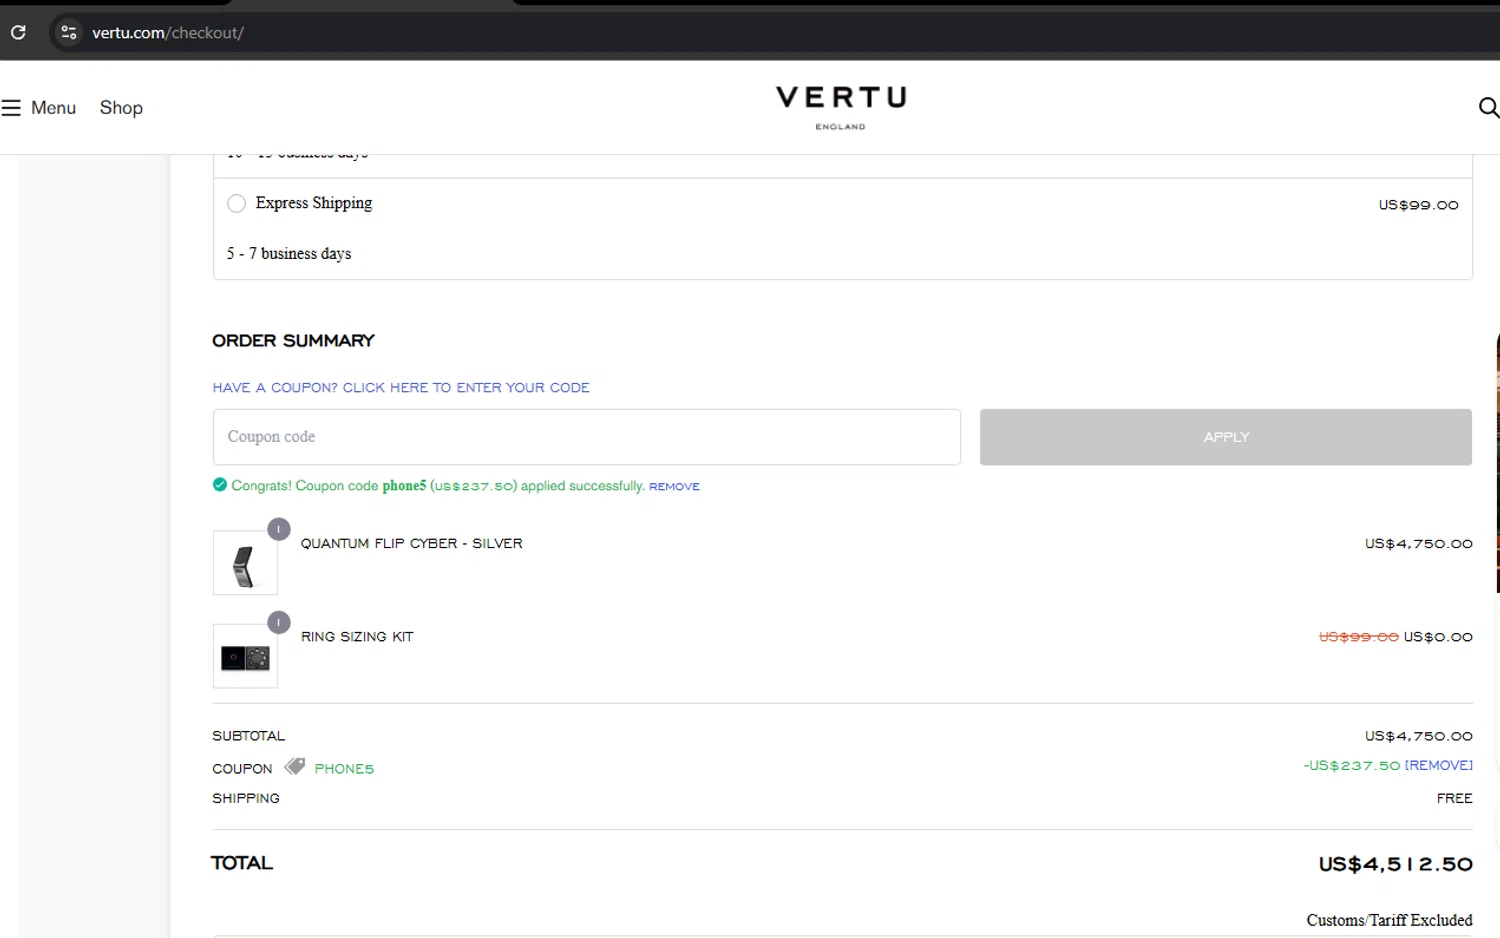Click the FREE shipping value
Image resolution: width=1500 pixels, height=938 pixels.
[x=1455, y=799]
